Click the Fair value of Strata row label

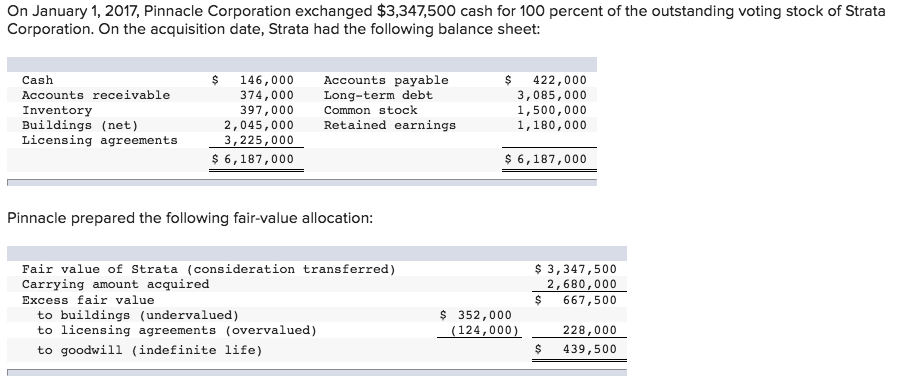pyautogui.click(x=209, y=269)
